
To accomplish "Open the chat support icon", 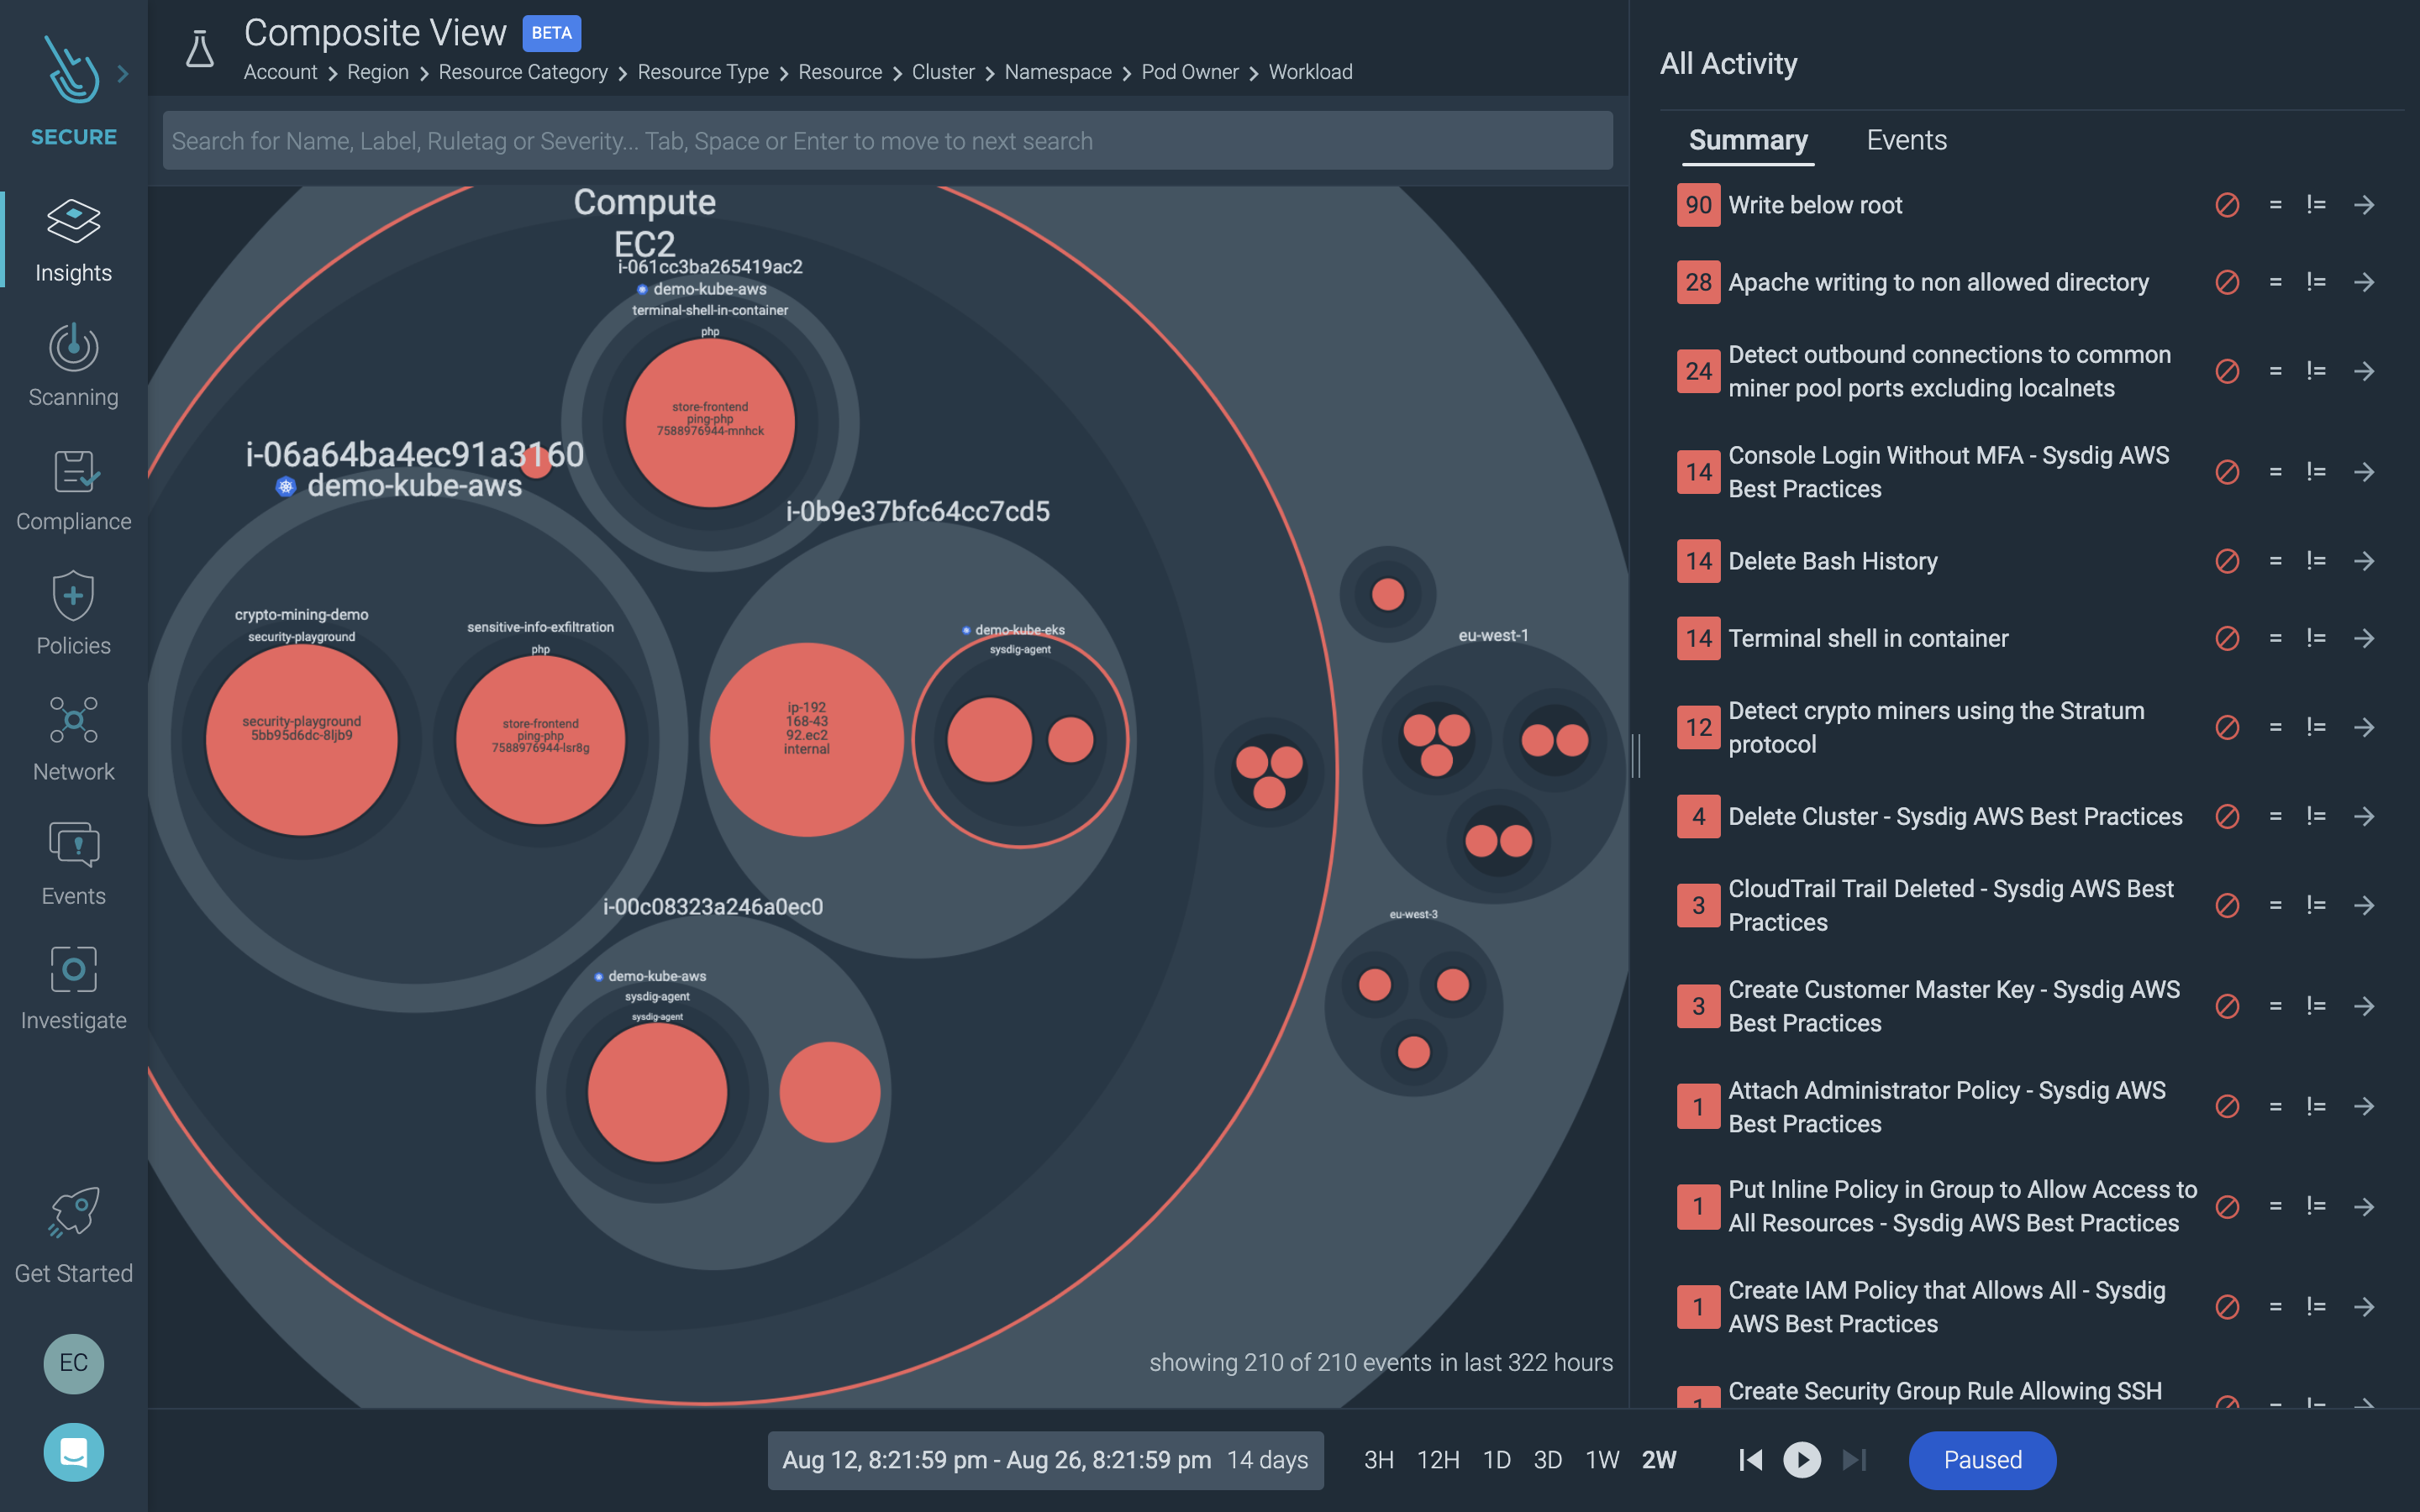I will point(74,1452).
